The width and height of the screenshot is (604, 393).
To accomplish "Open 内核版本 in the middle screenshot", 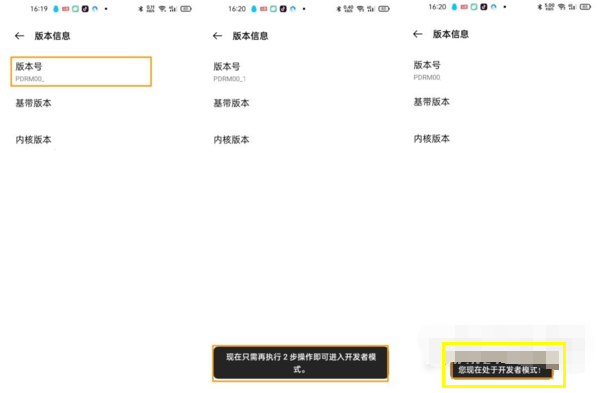I will tap(232, 139).
